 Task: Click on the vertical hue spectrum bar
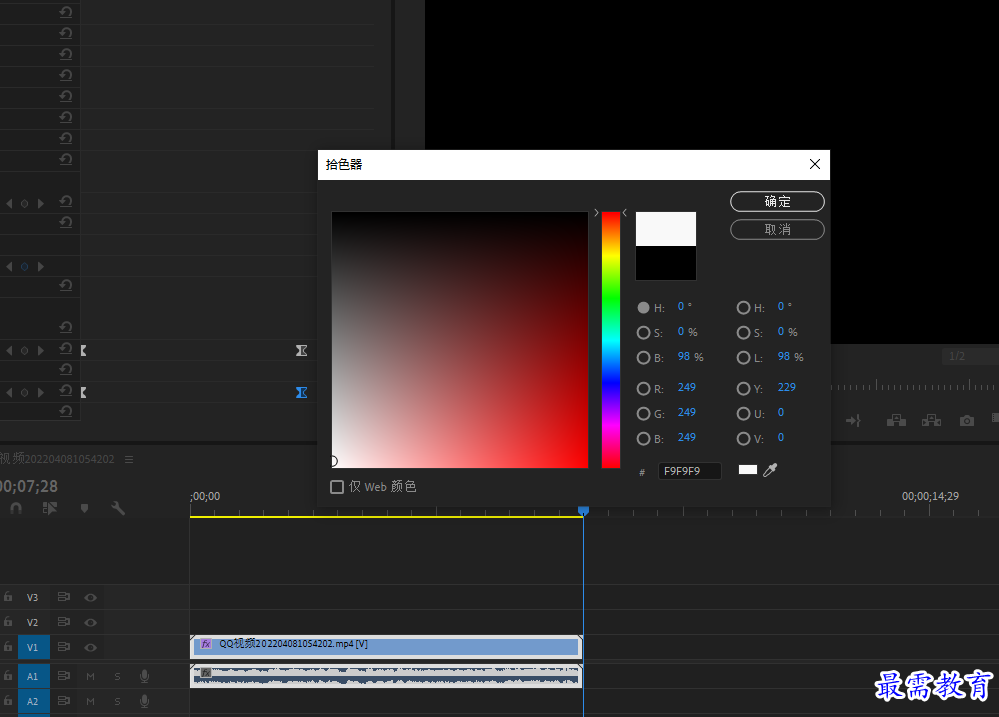[x=611, y=340]
